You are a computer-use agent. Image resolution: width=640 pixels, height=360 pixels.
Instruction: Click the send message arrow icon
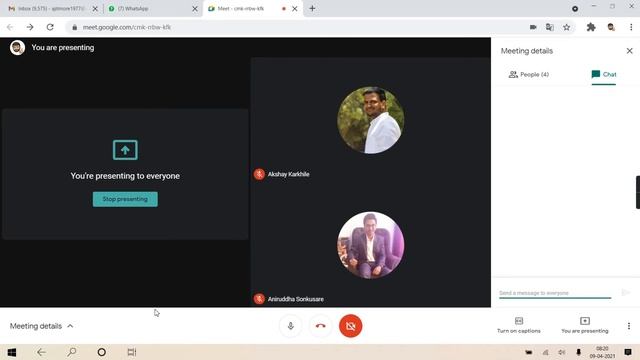[x=625, y=292]
